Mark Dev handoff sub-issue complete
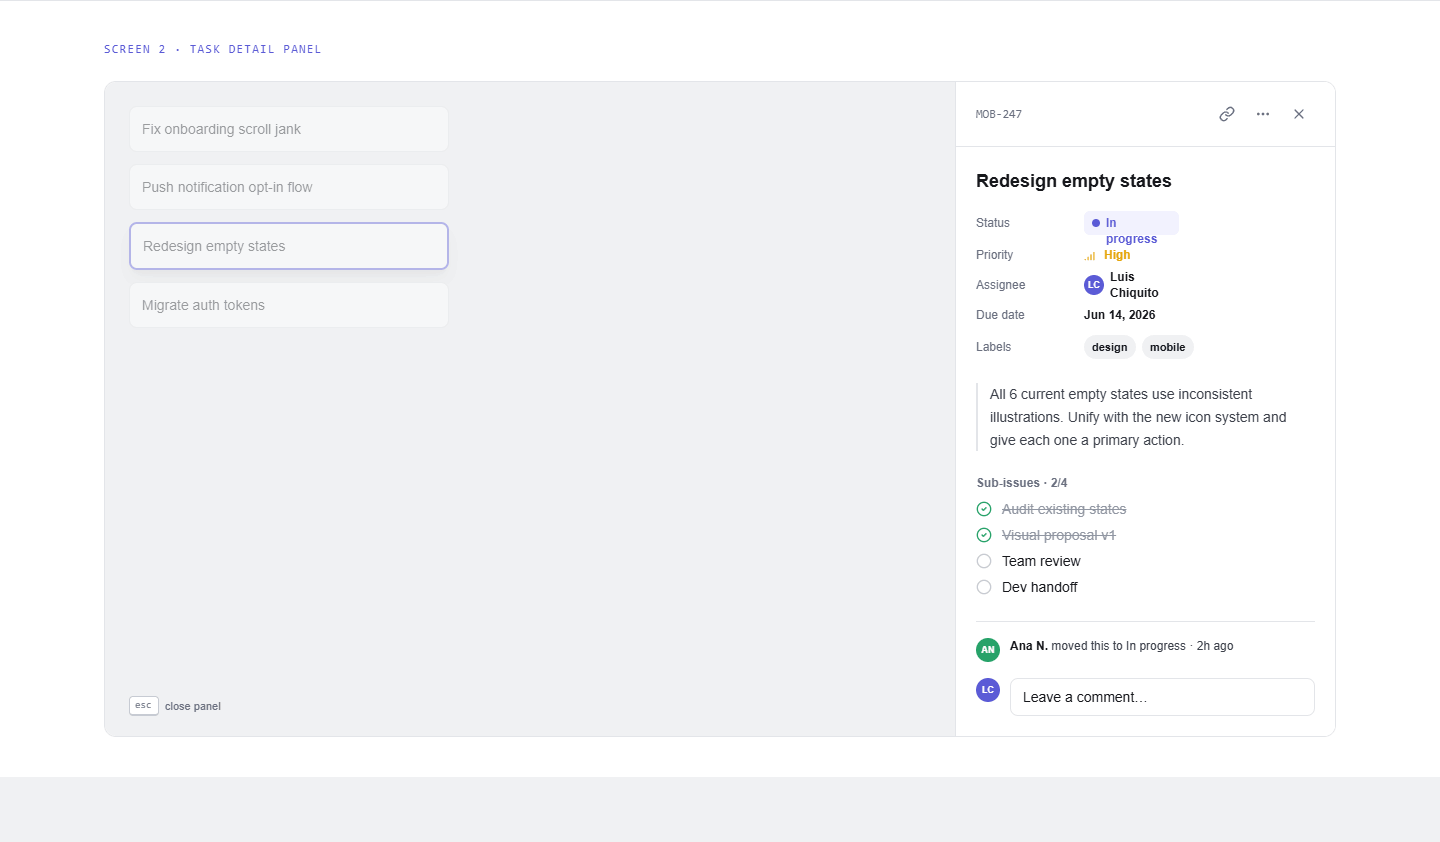The width and height of the screenshot is (1440, 842). pyautogui.click(x=984, y=587)
